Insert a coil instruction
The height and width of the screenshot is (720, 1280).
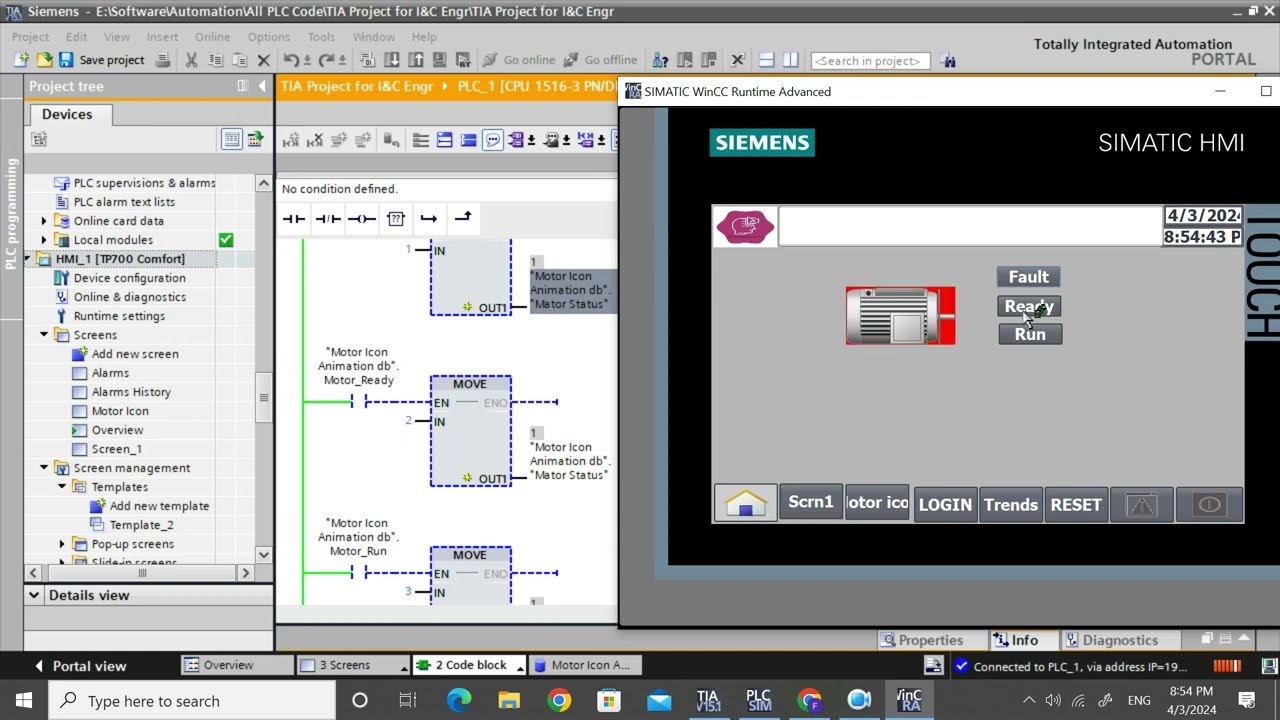[x=361, y=219]
